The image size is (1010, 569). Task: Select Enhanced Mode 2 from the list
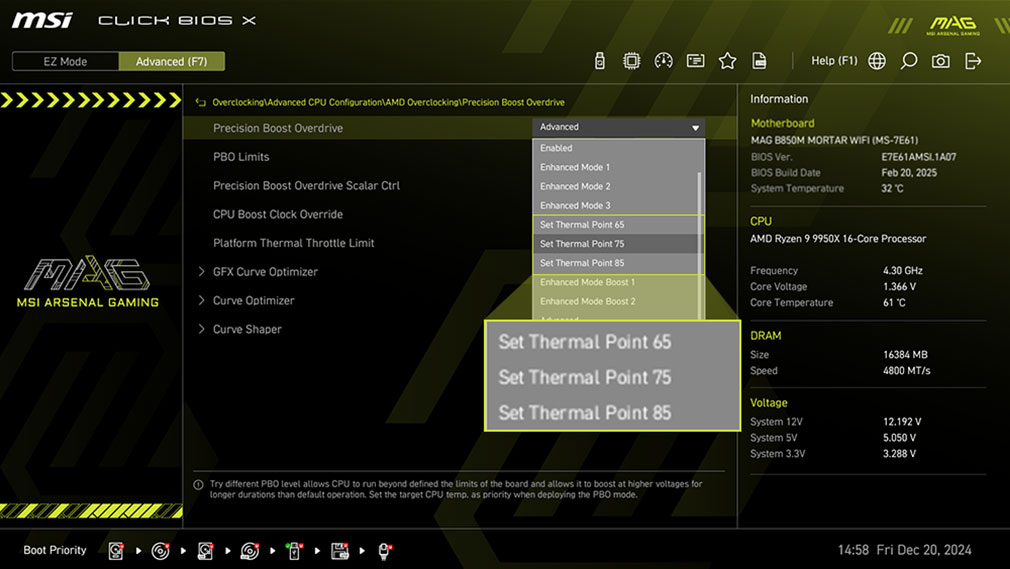(575, 186)
